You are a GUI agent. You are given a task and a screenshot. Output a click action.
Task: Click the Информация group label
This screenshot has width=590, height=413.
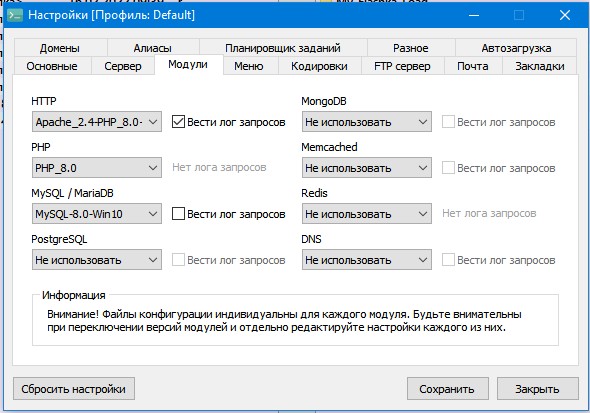point(74,295)
